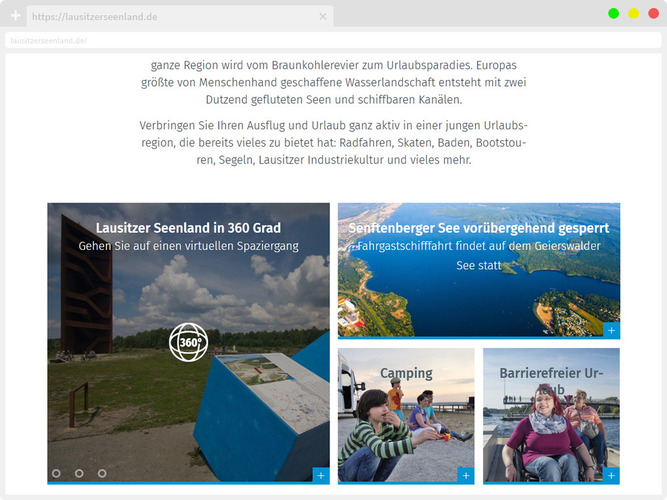Click the 'Gehen Sie auf einen virtuellen Spaziergang' subtitle
Viewport: 667px width, 500px height.
point(188,246)
